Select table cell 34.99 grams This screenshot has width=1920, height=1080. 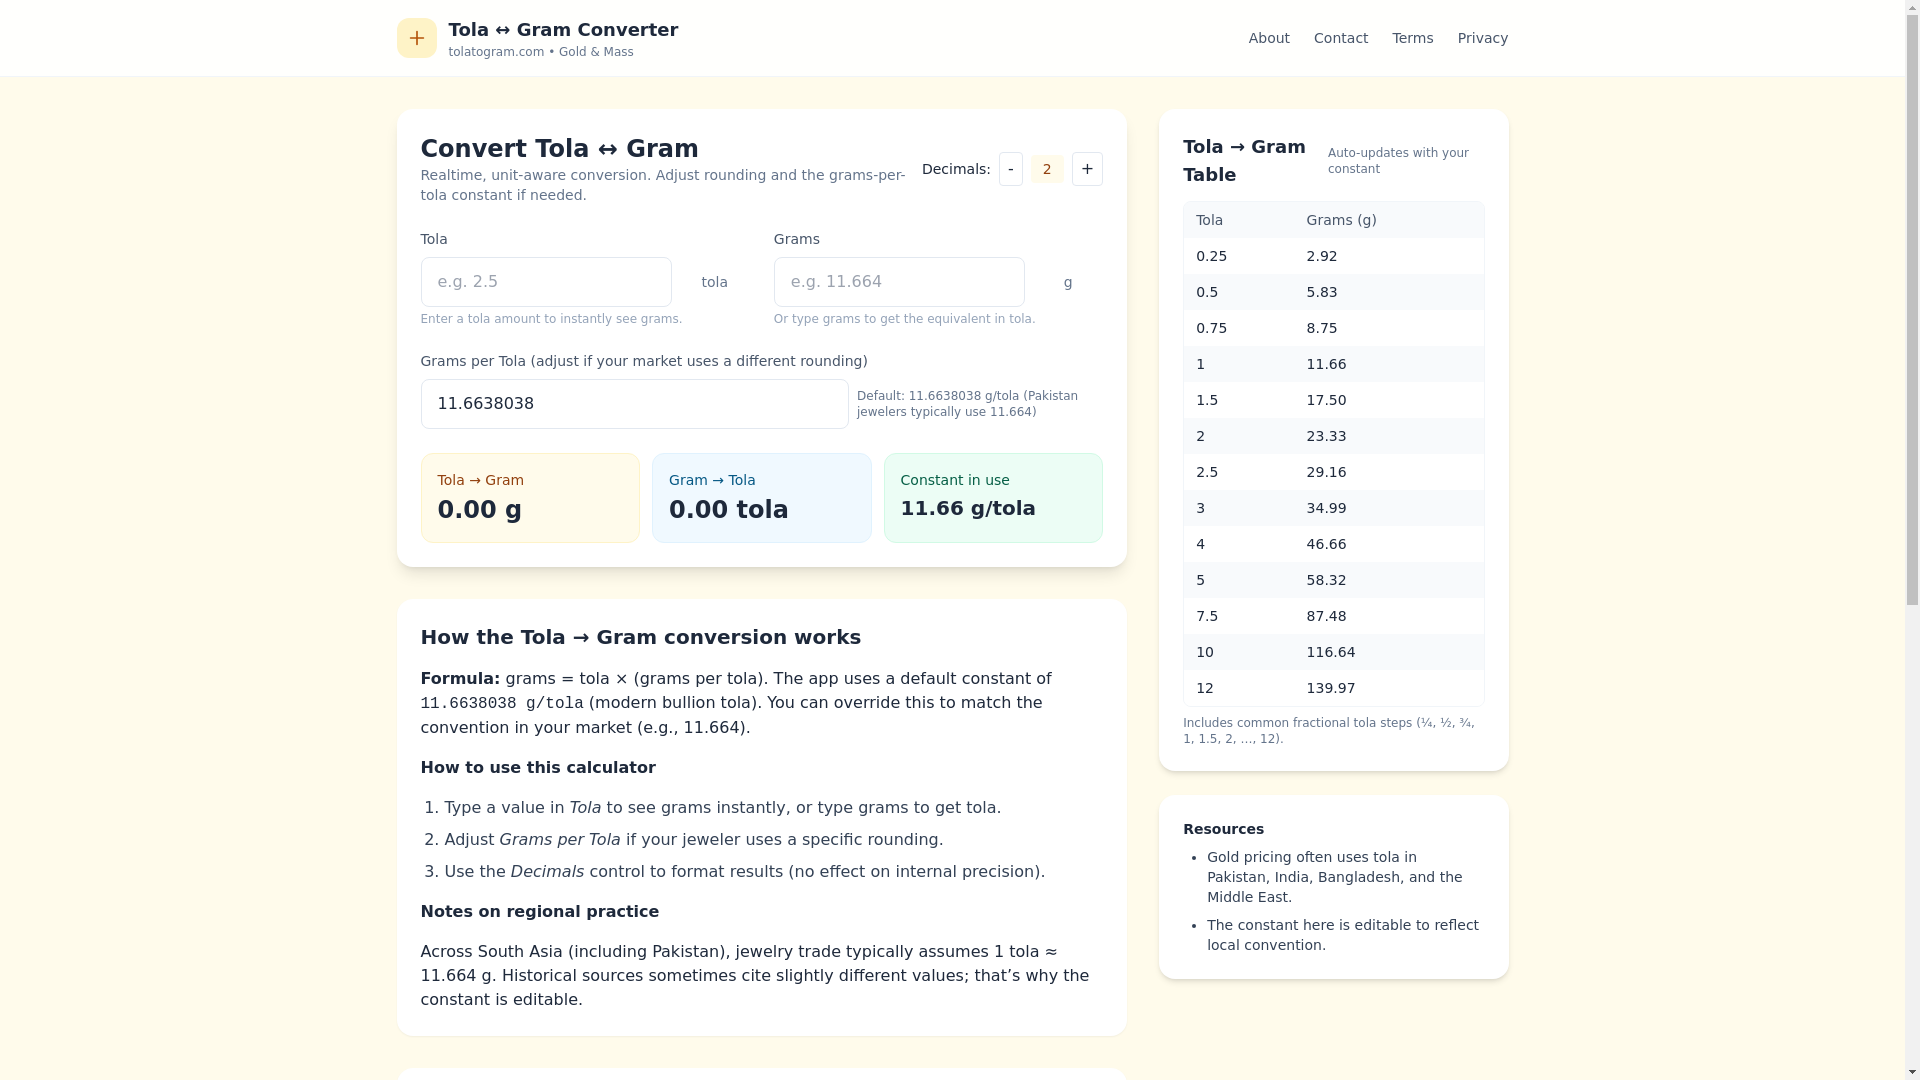tap(1326, 508)
